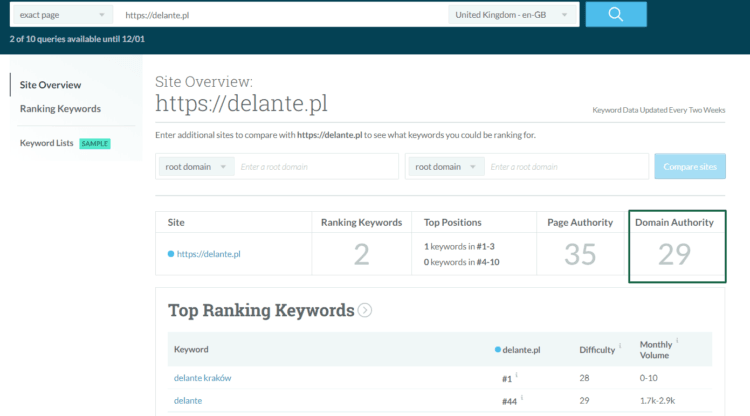Click the SAMPLE badge beside Keyword Lists
Image resolution: width=750 pixels, height=416 pixels.
(95, 143)
